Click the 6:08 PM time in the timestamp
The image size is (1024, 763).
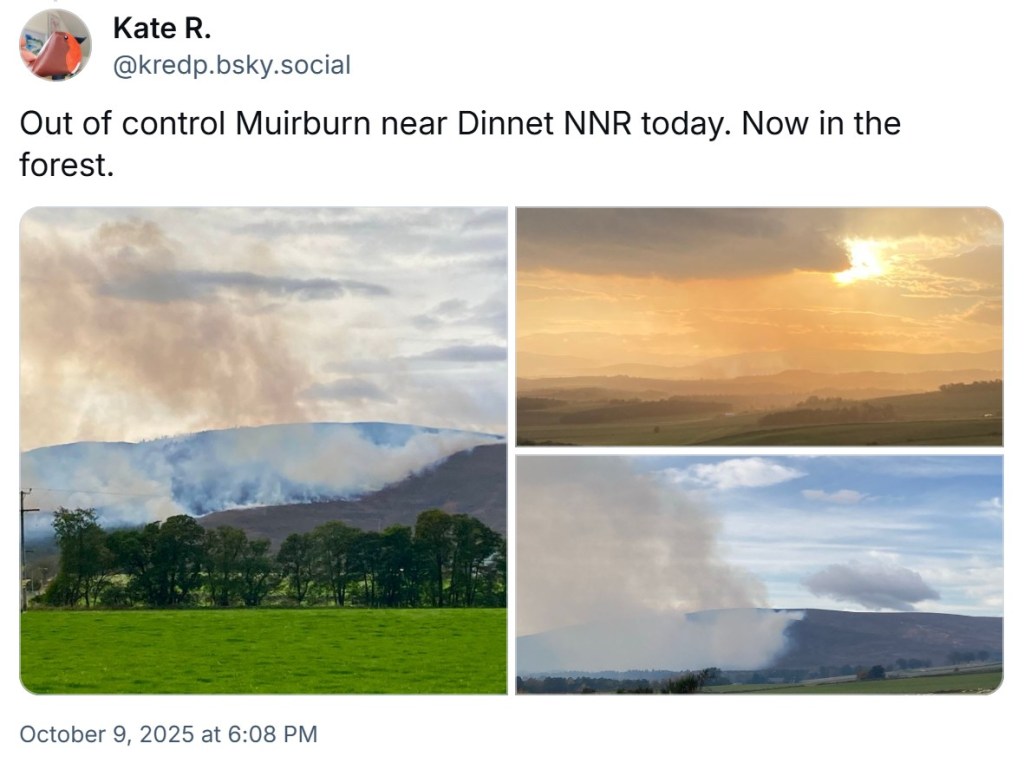[273, 734]
